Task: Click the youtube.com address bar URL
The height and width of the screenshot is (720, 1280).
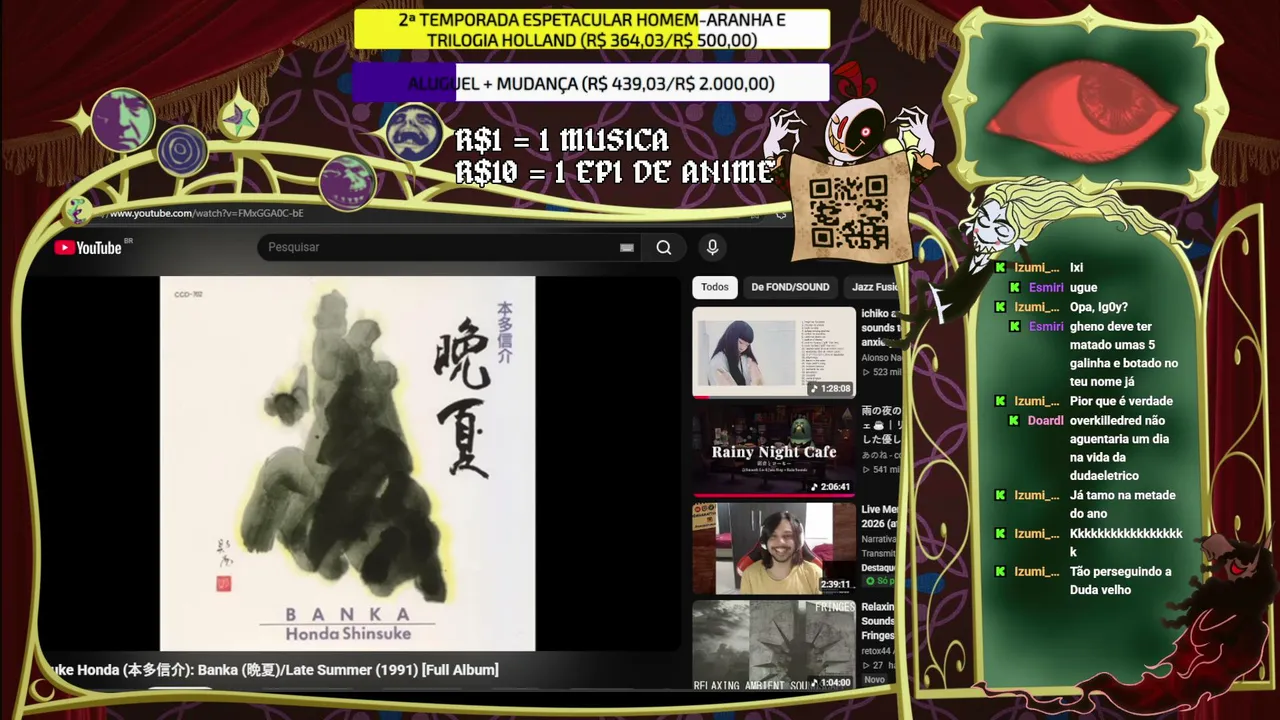Action: 206,213
